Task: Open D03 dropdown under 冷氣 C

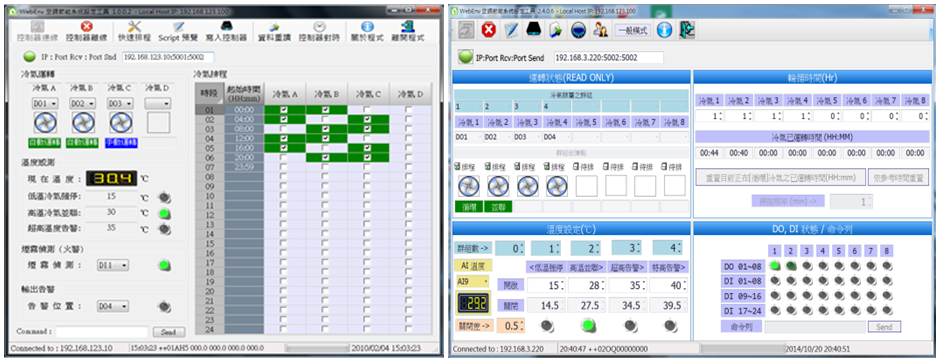Action: pyautogui.click(x=120, y=104)
